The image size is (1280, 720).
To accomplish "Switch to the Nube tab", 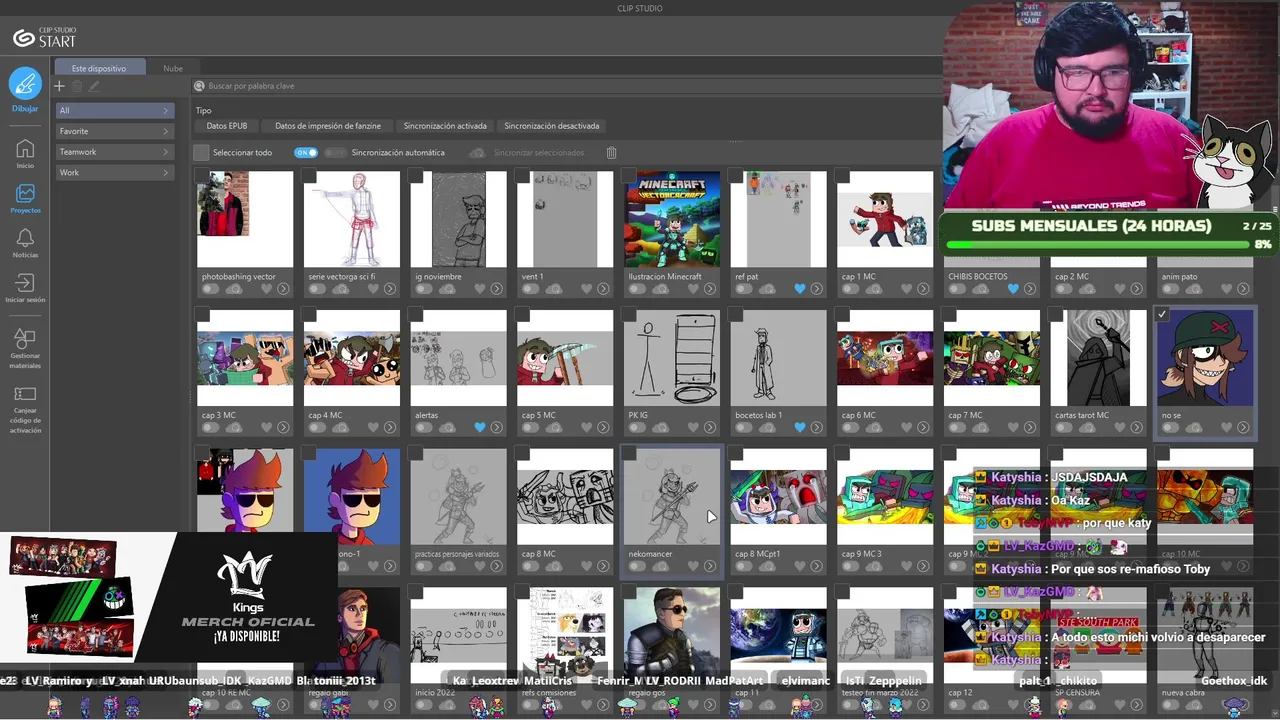I will click(x=173, y=68).
